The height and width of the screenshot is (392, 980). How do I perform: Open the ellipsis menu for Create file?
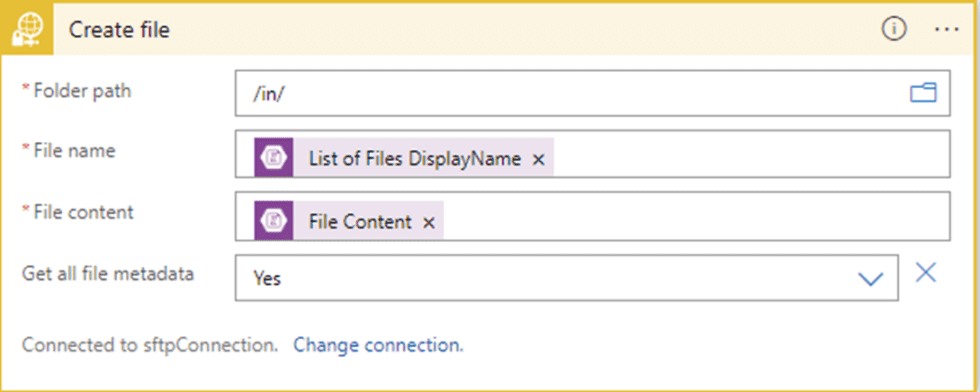pos(946,29)
